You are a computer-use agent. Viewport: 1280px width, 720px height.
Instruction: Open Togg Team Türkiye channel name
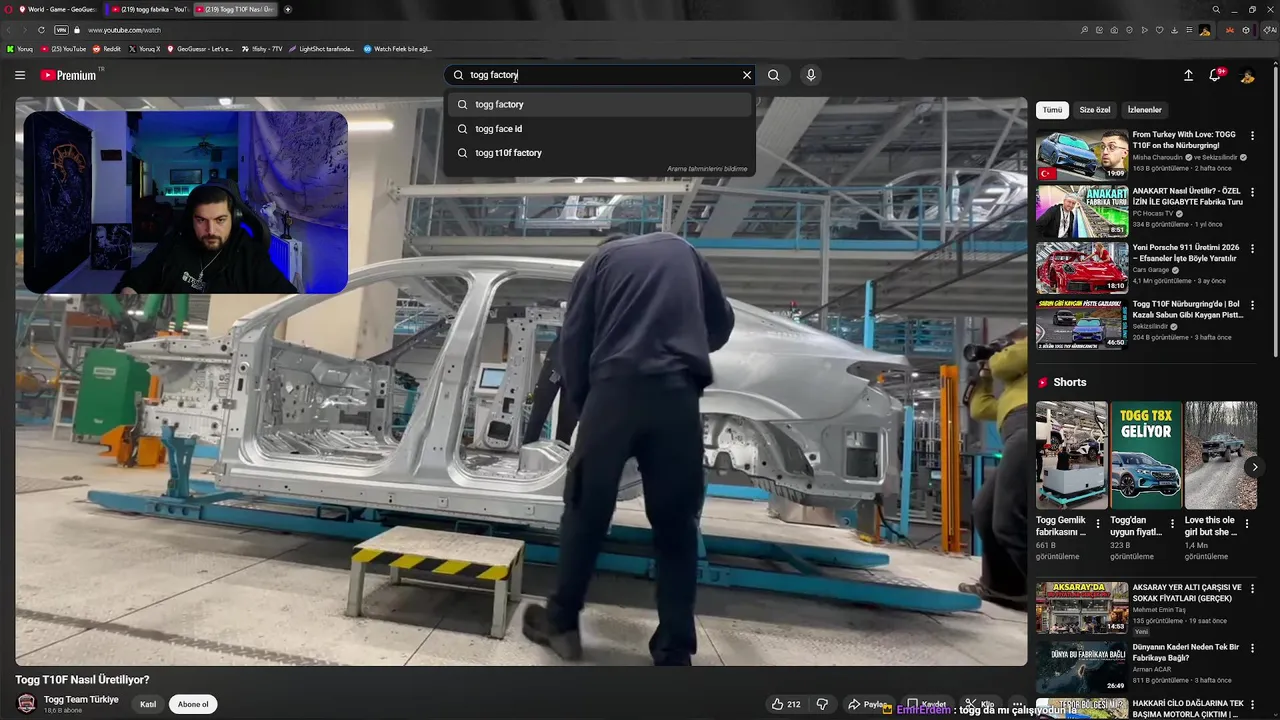(81, 699)
